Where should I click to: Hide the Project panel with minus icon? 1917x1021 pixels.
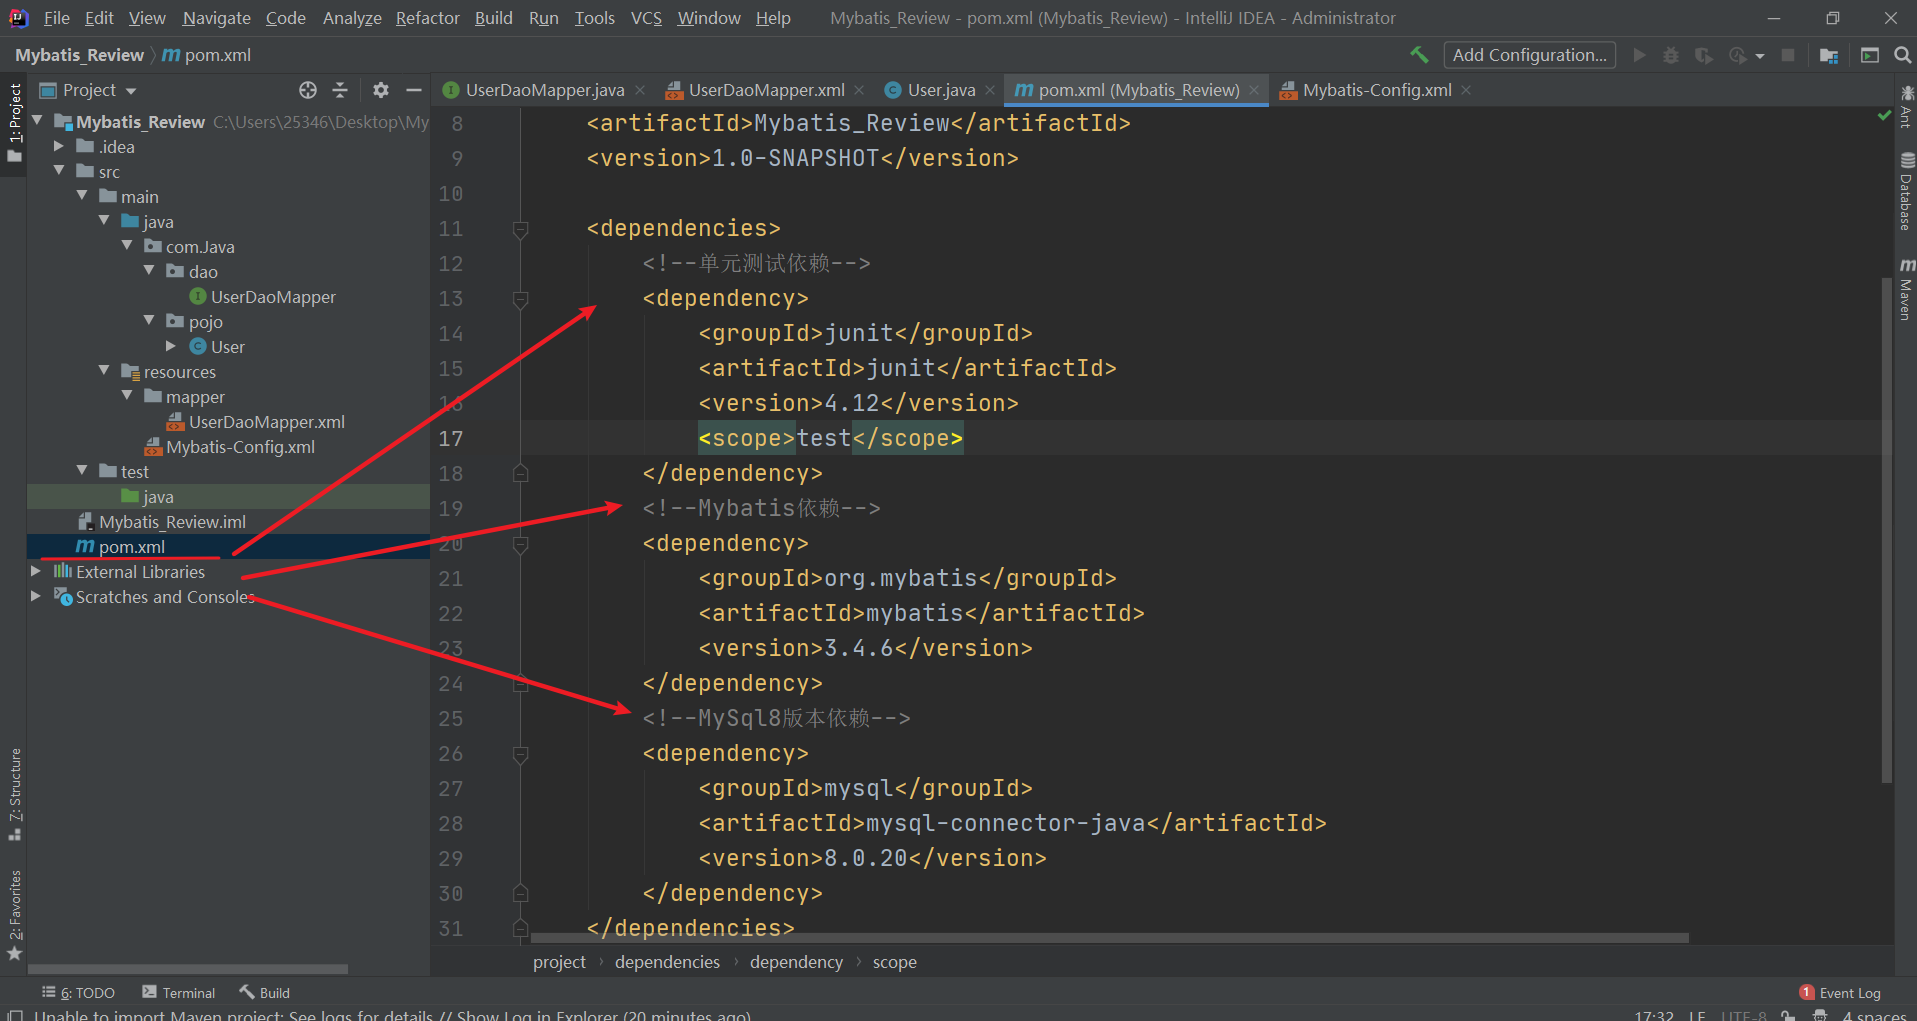(x=414, y=90)
